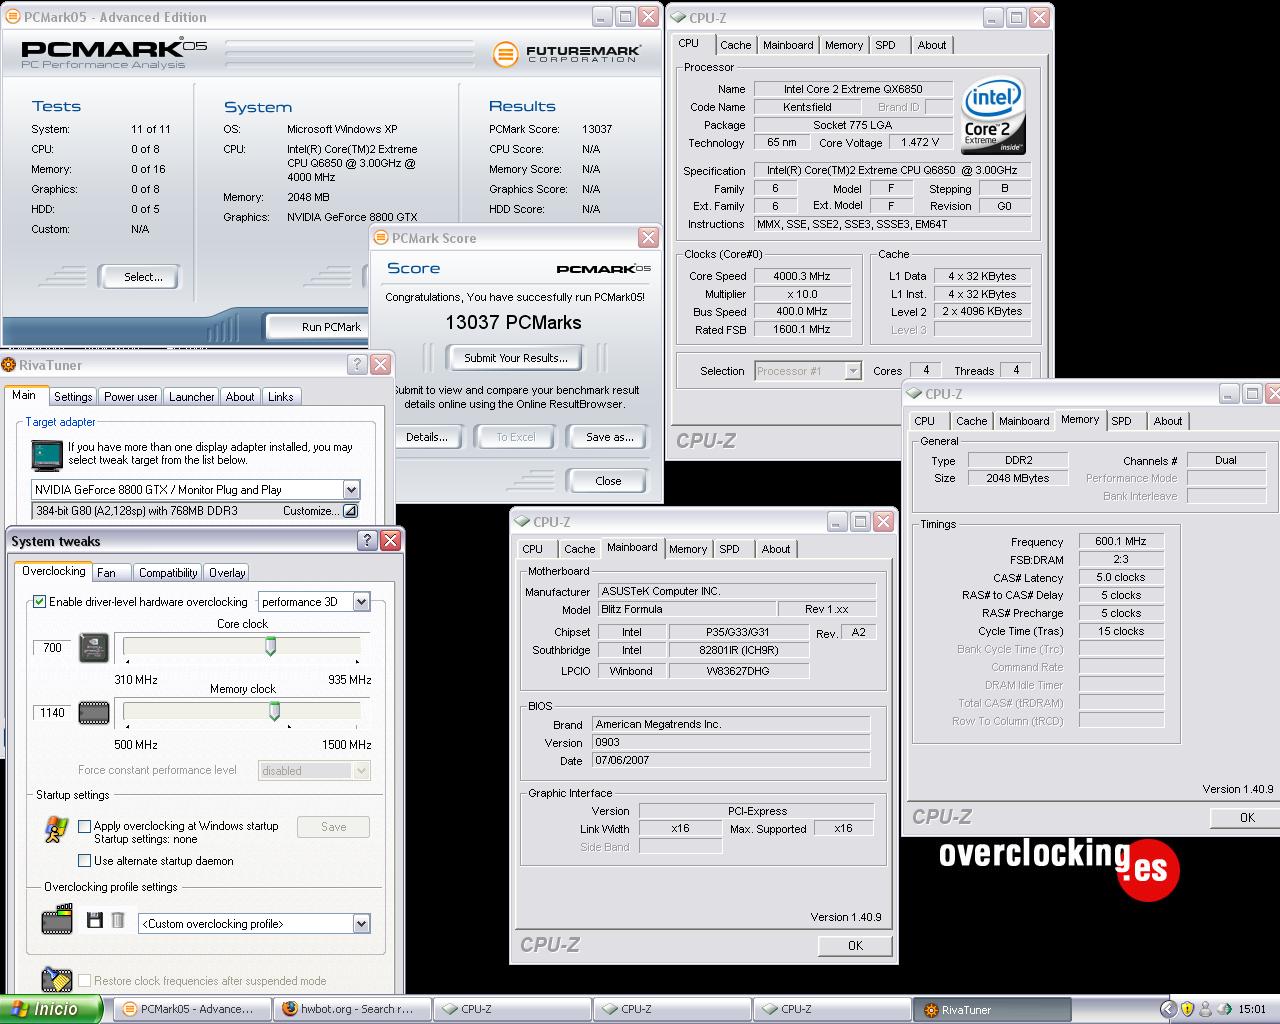Click the Details... button in Score dialog

tap(427, 437)
